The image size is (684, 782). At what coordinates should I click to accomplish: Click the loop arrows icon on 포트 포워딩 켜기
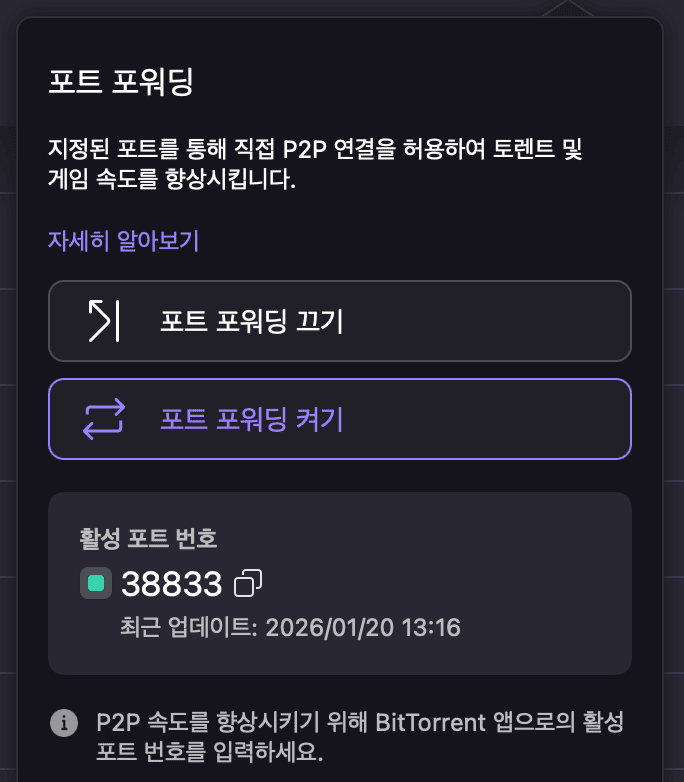[x=103, y=419]
